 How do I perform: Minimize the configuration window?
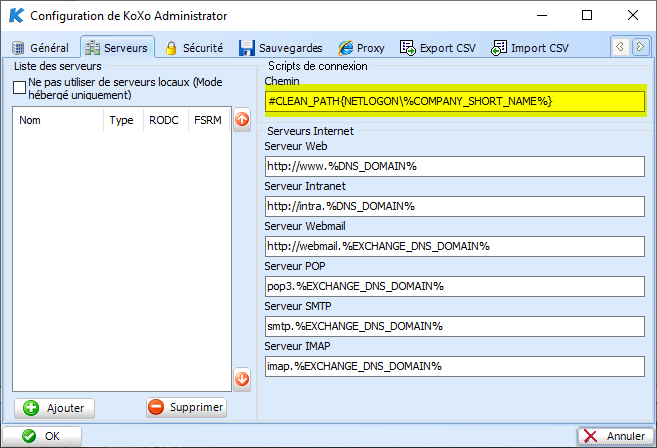coord(542,16)
